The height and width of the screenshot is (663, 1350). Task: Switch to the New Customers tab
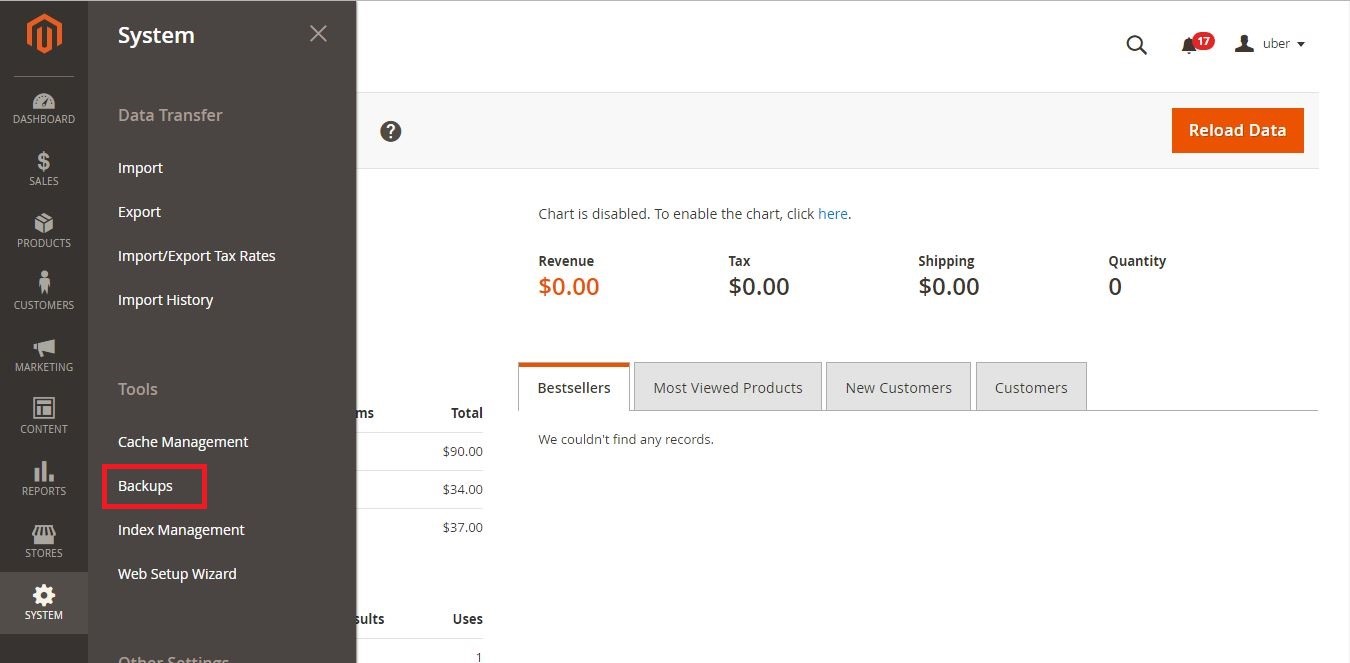pyautogui.click(x=898, y=387)
